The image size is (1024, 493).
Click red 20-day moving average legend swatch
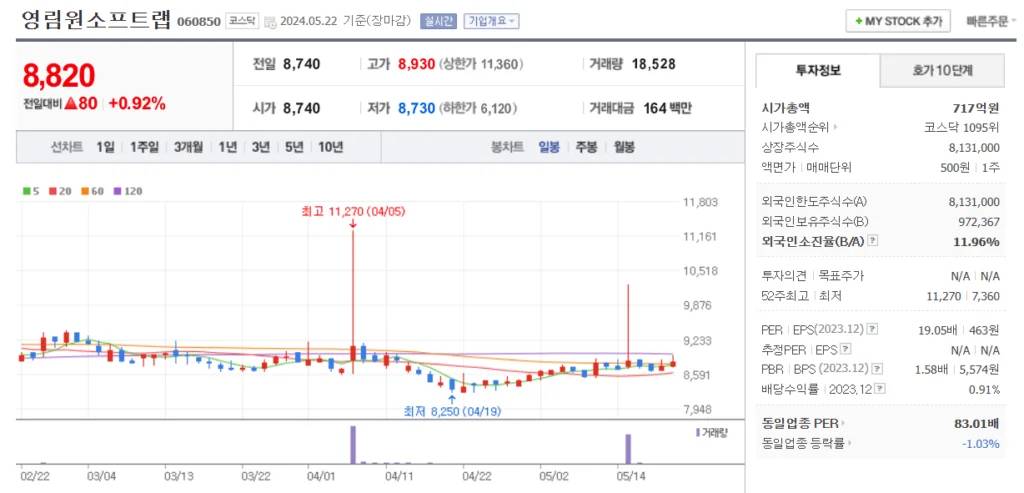(52, 191)
